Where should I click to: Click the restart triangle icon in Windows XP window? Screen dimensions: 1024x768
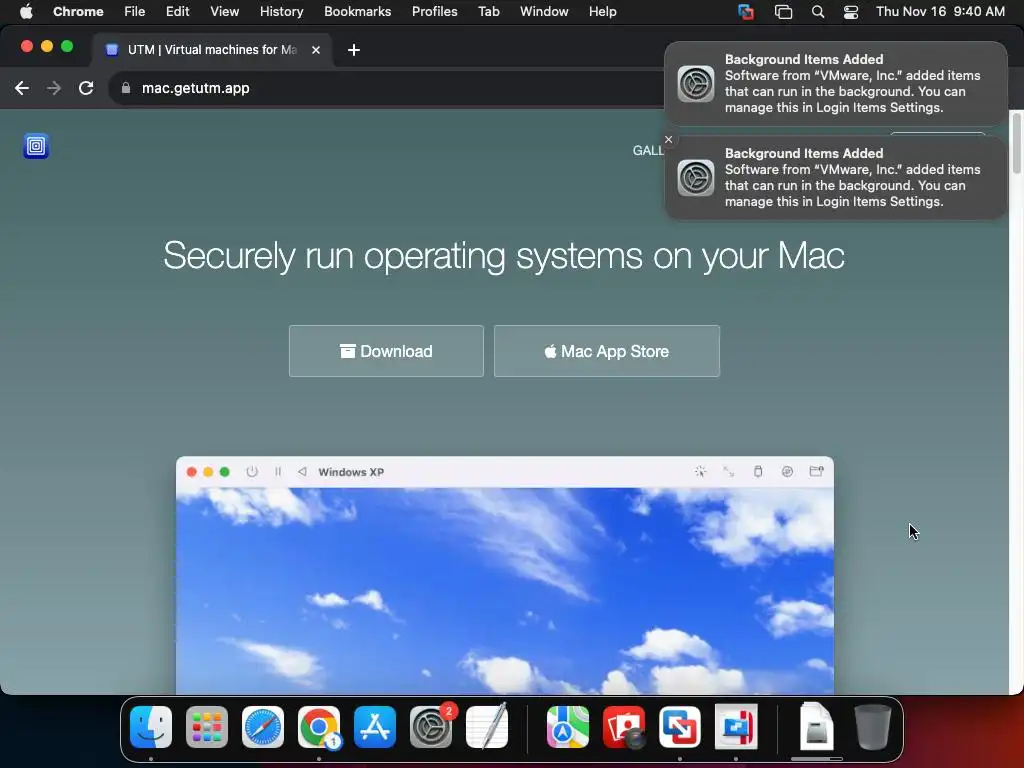click(x=302, y=472)
